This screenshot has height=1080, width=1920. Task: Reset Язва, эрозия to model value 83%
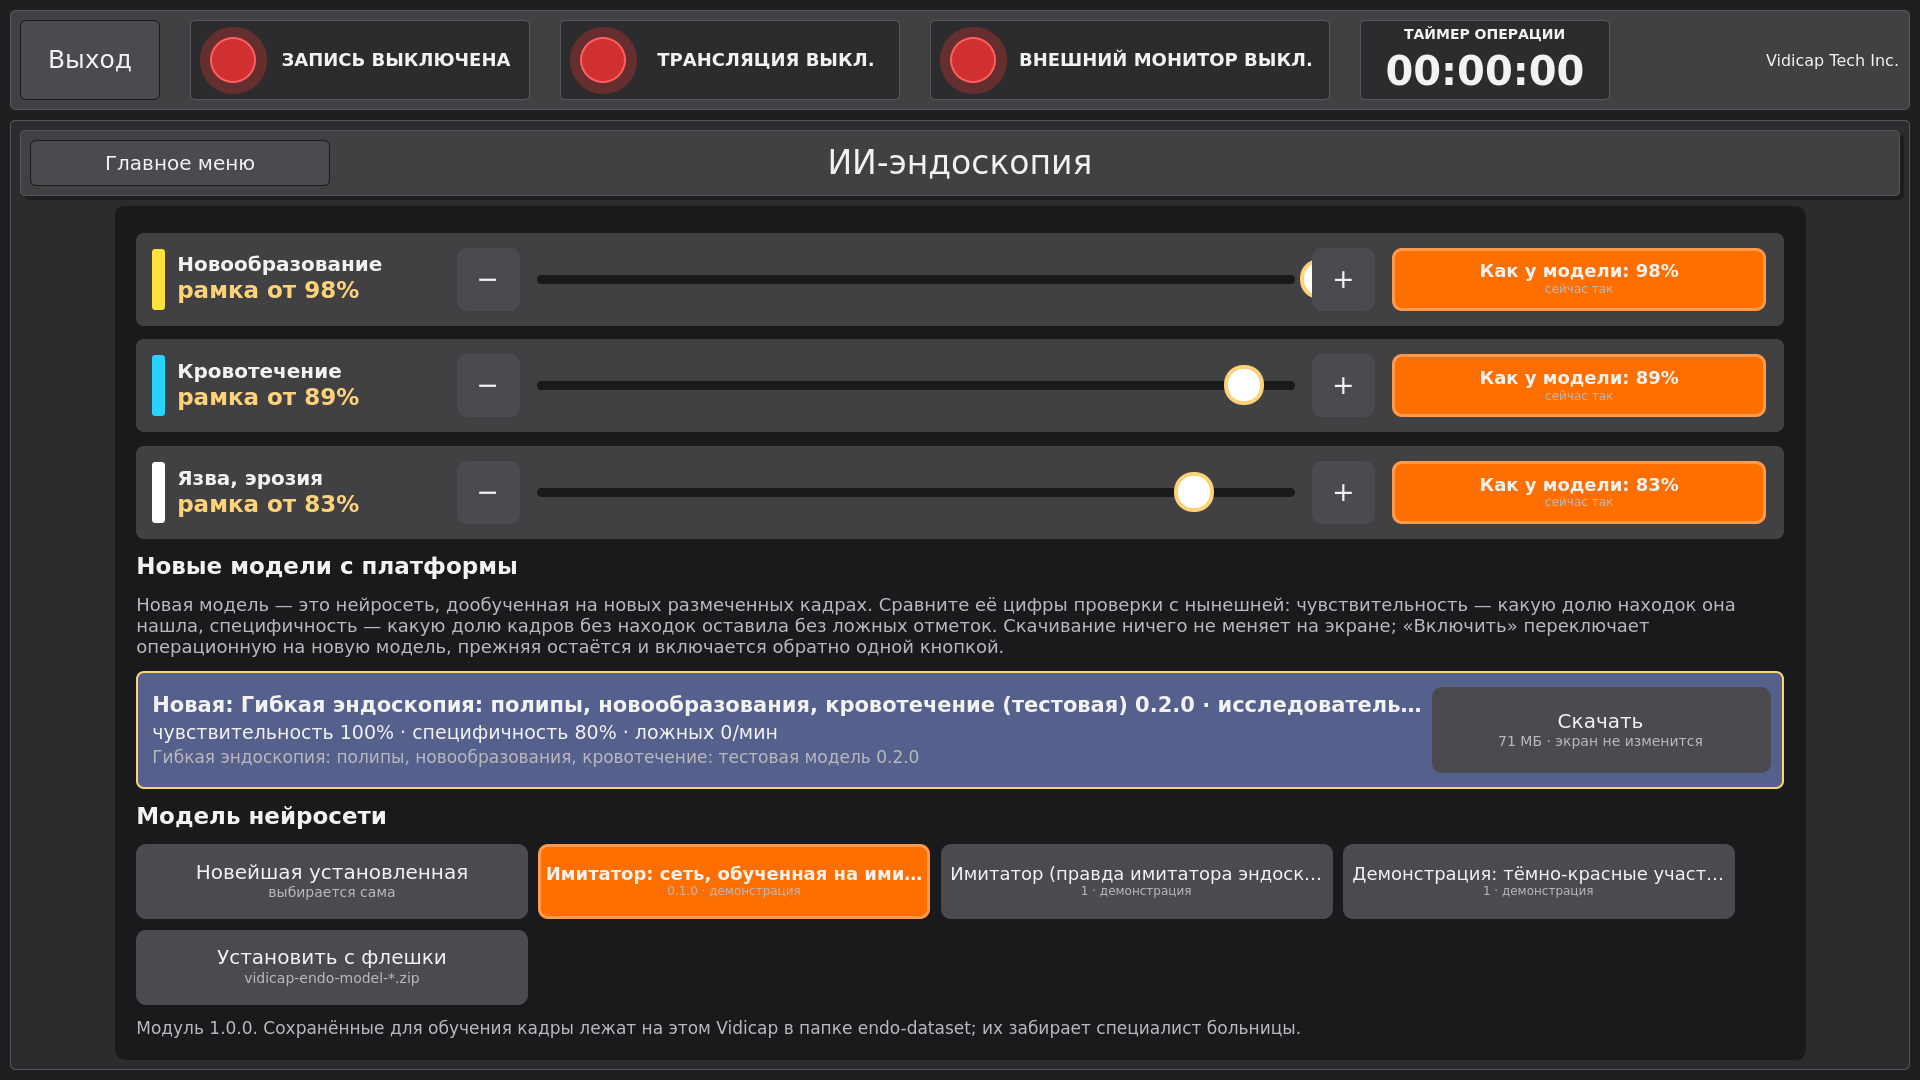(1579, 492)
